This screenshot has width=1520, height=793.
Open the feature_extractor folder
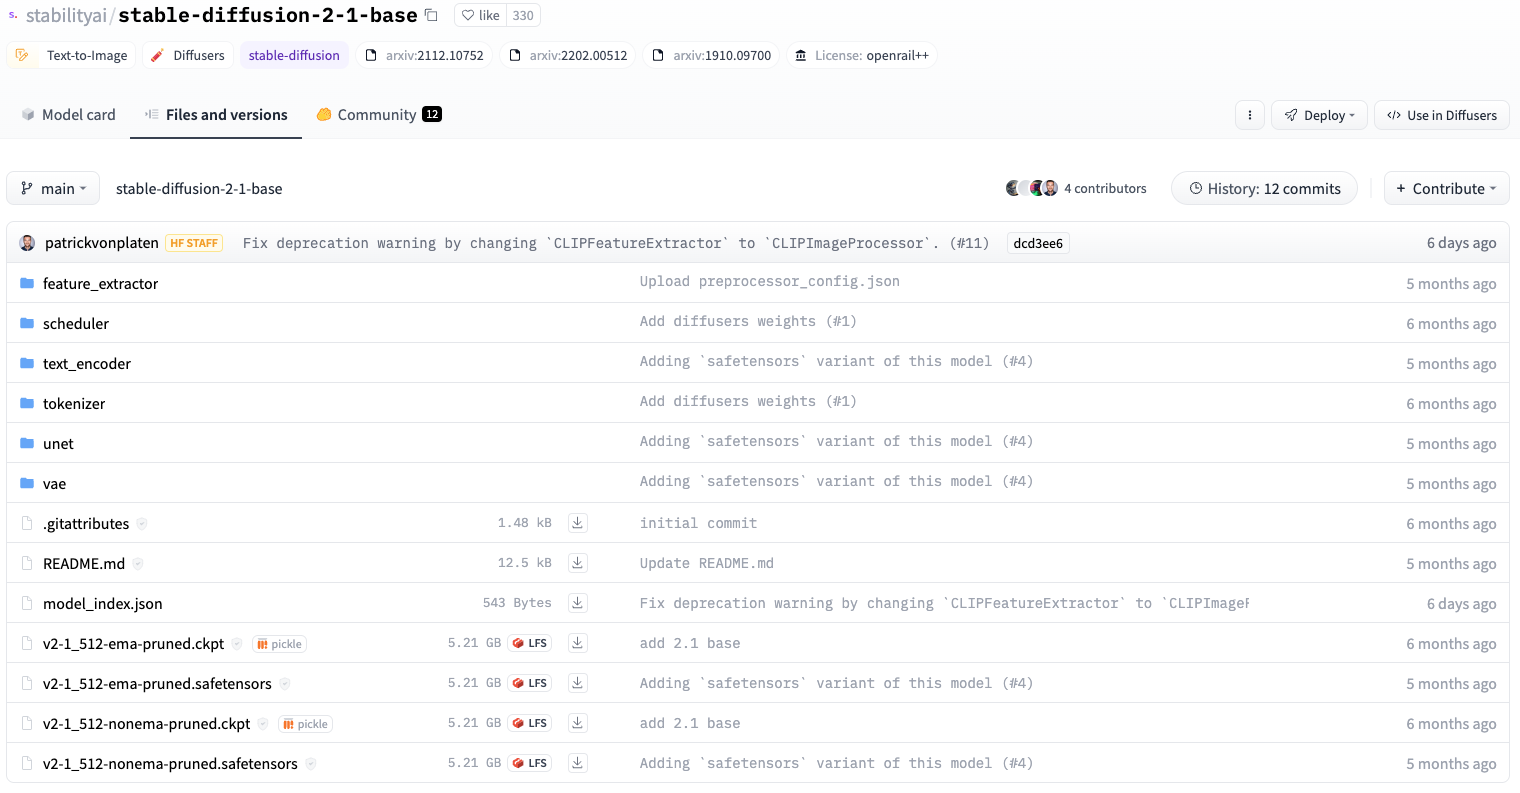100,283
